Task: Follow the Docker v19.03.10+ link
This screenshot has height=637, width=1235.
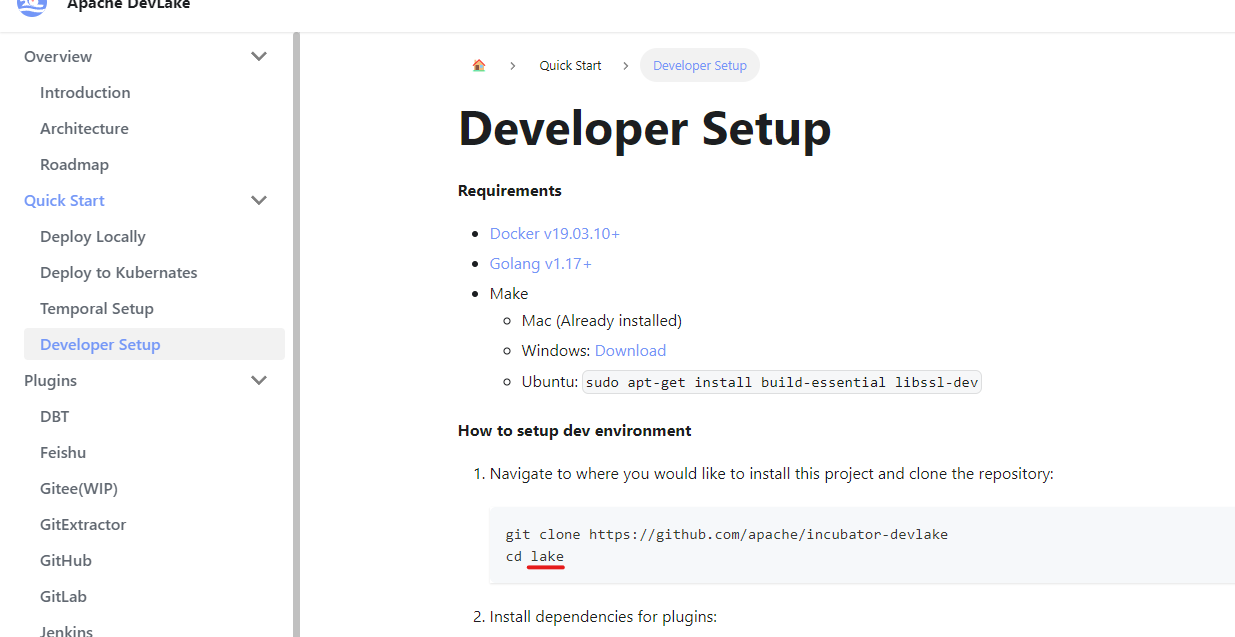Action: point(554,234)
